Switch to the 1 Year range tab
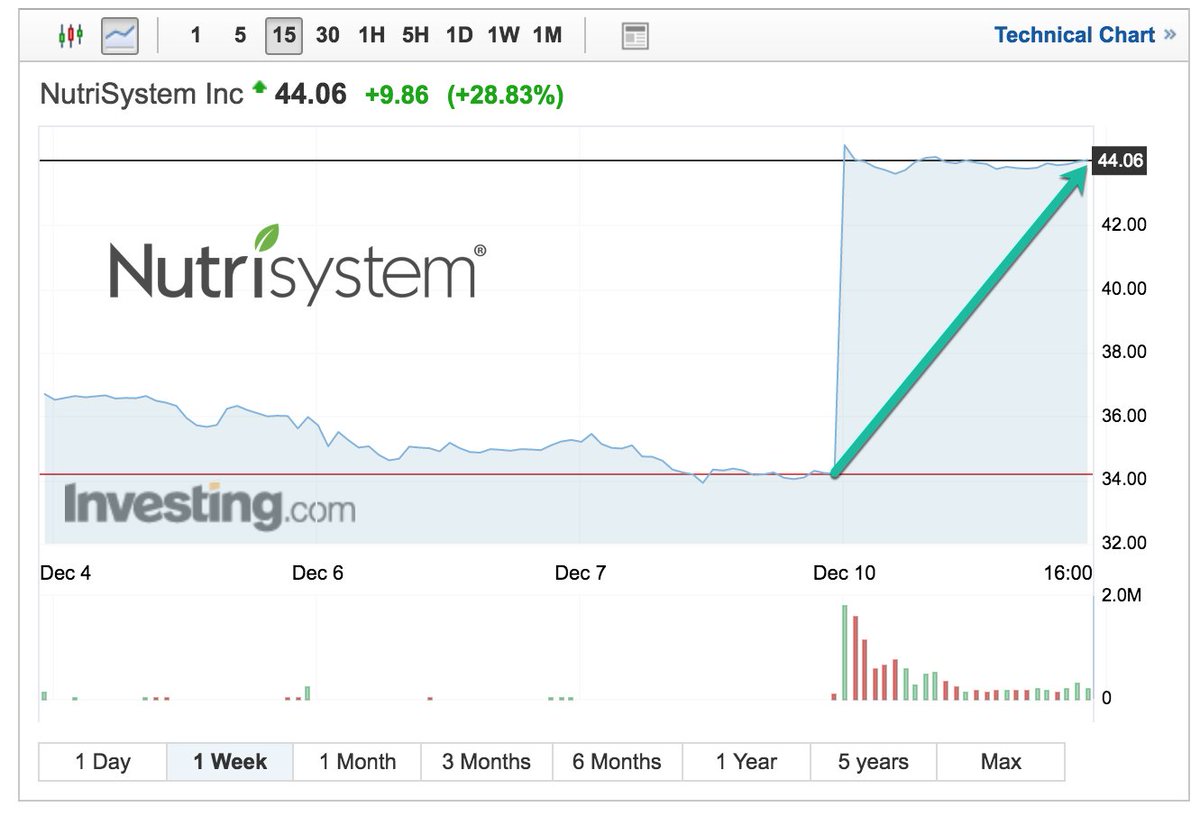 click(x=746, y=762)
